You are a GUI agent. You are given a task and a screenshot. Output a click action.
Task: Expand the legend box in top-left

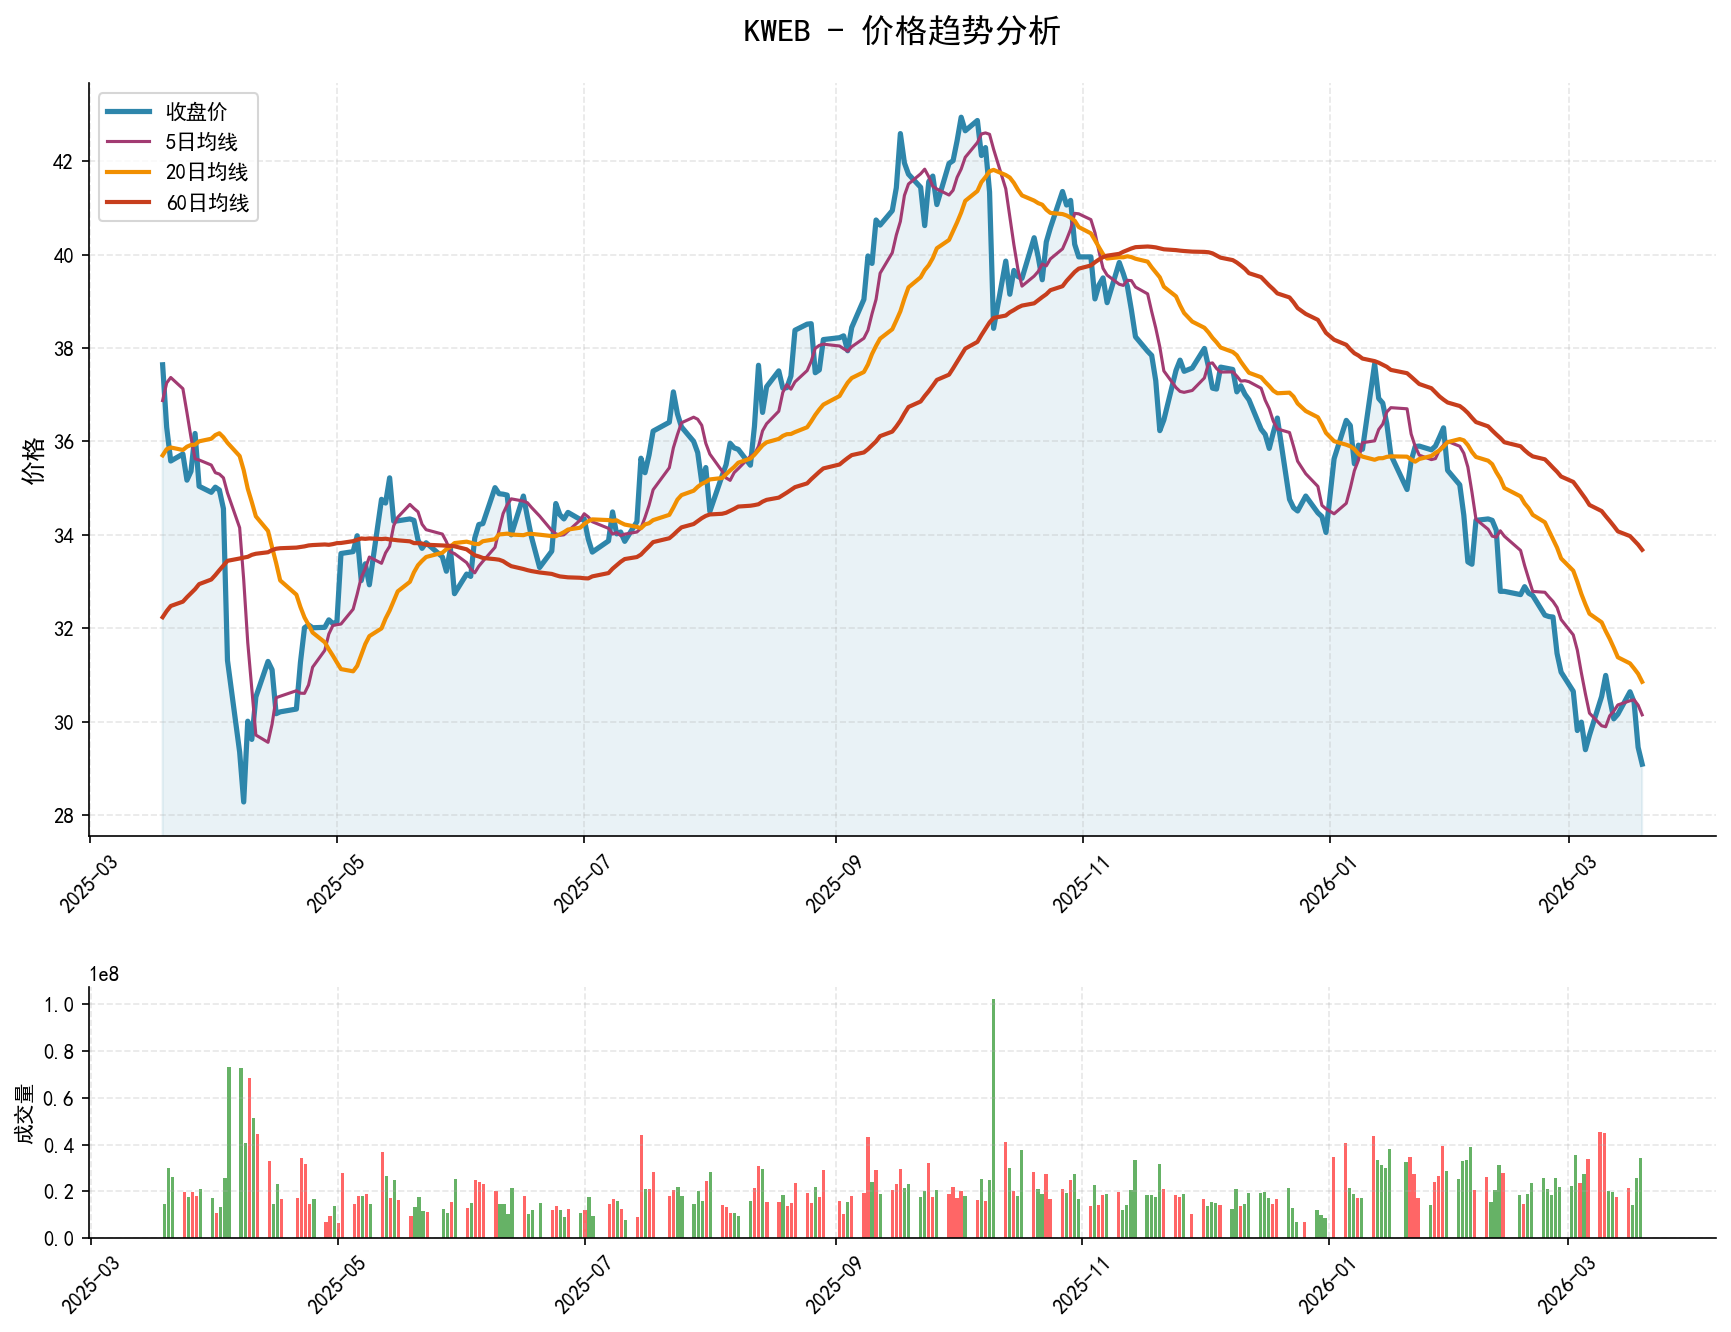coord(178,155)
